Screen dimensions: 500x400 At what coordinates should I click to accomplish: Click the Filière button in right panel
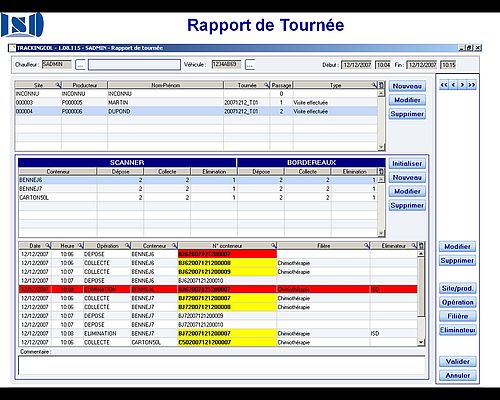coord(457,316)
